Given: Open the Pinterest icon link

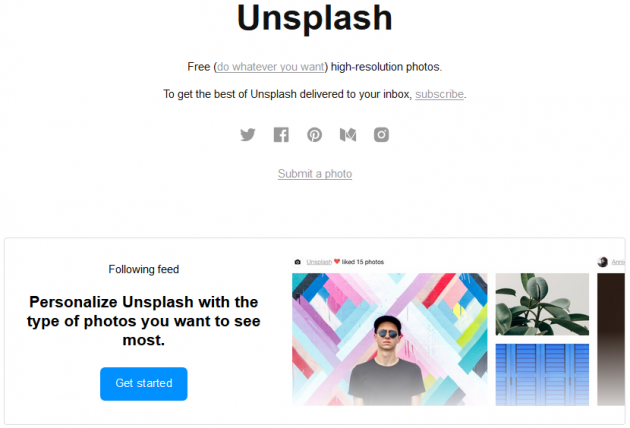Looking at the screenshot, I should click(x=314, y=135).
